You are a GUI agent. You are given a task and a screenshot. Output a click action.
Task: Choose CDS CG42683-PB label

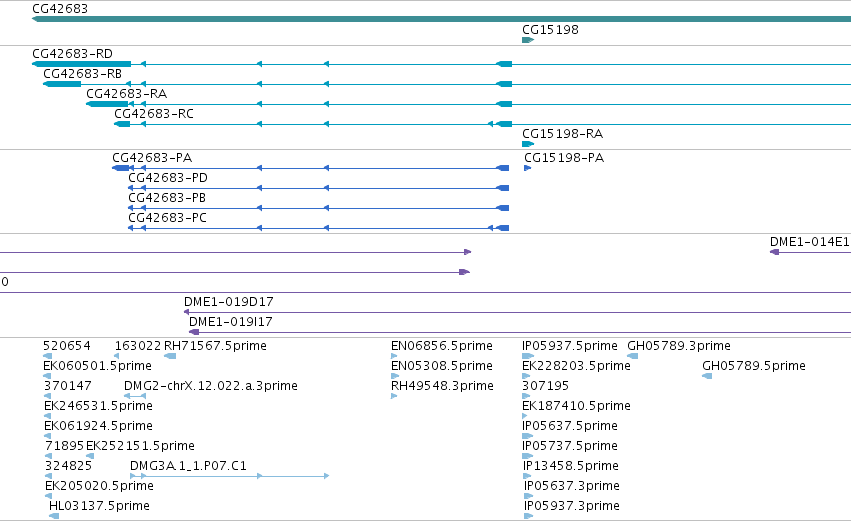pyautogui.click(x=167, y=198)
